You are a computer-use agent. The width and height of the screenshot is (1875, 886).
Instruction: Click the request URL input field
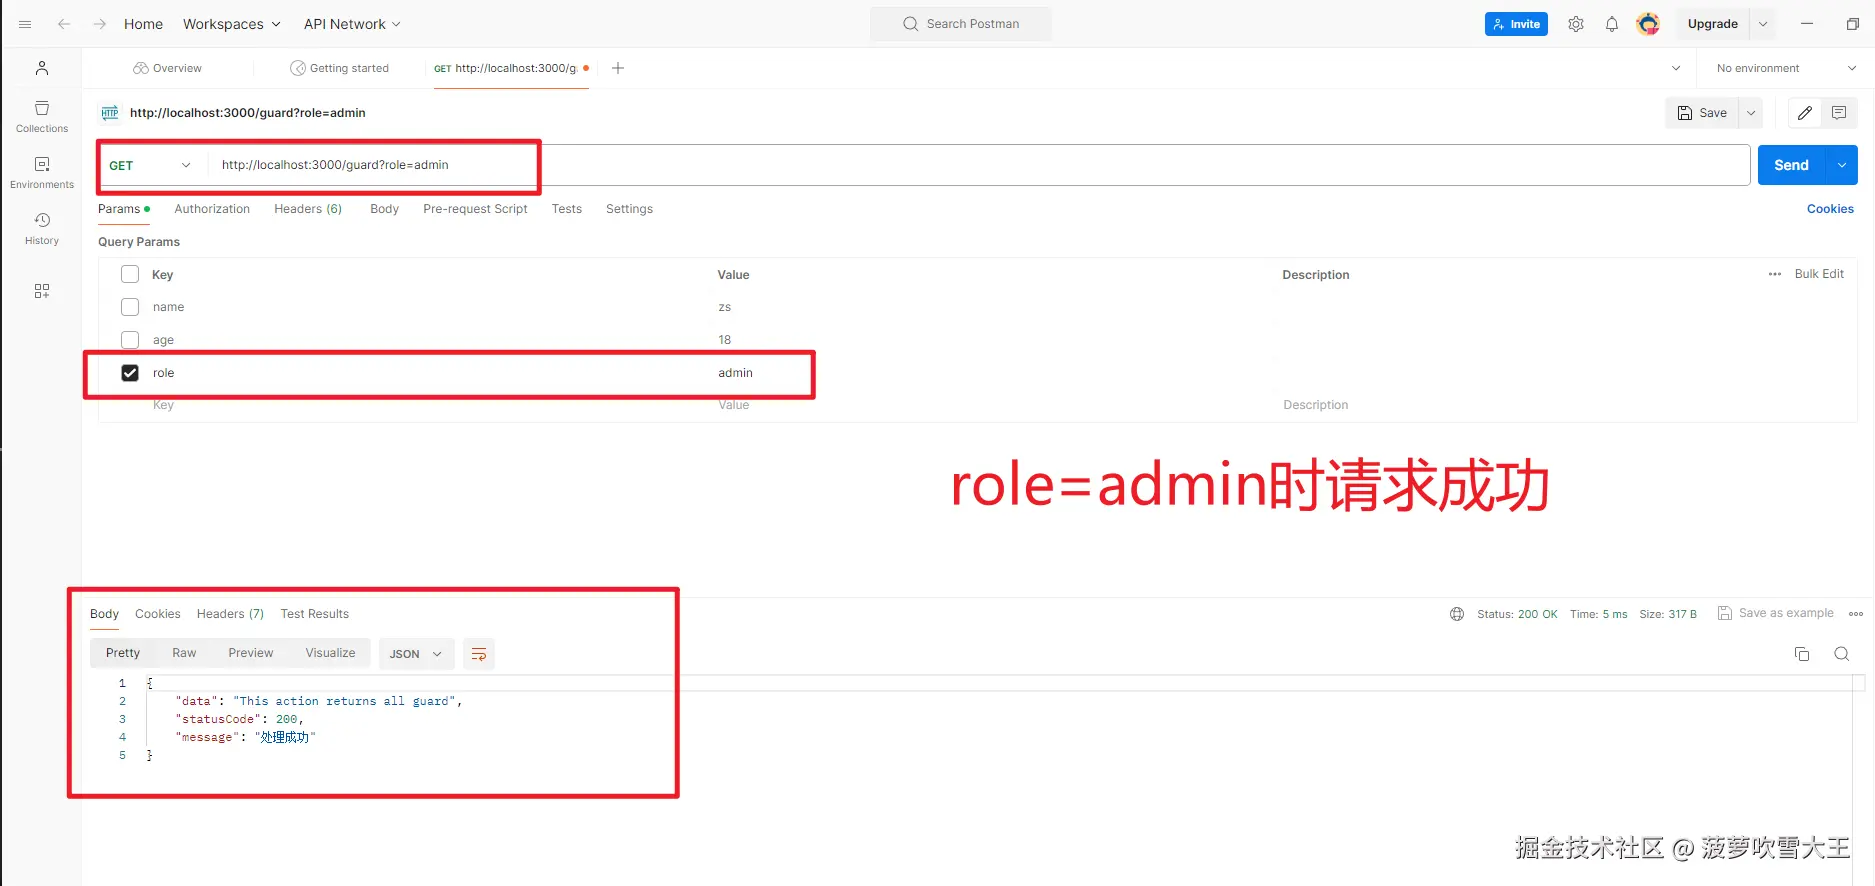(980, 165)
